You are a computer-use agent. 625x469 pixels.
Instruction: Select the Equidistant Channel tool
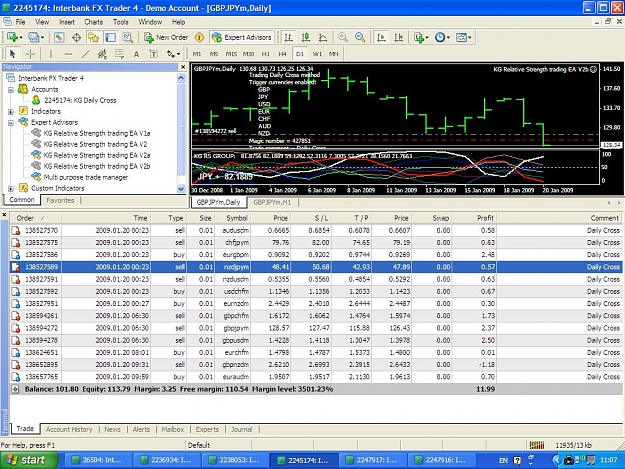102,53
